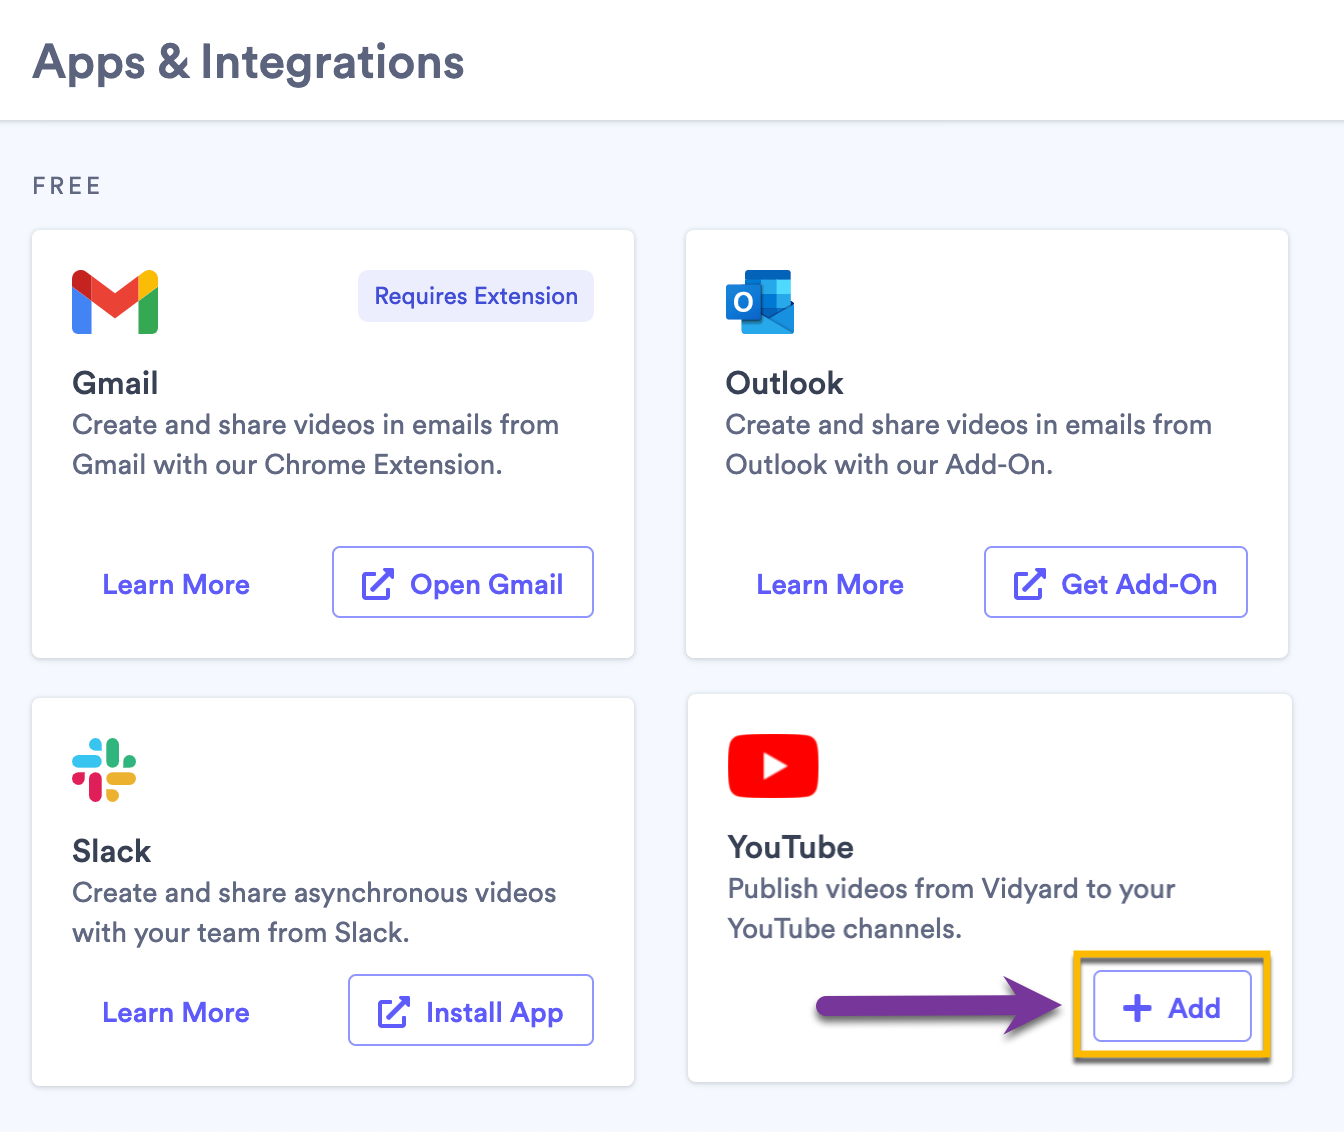Open Learn More for Slack

pyautogui.click(x=176, y=1013)
